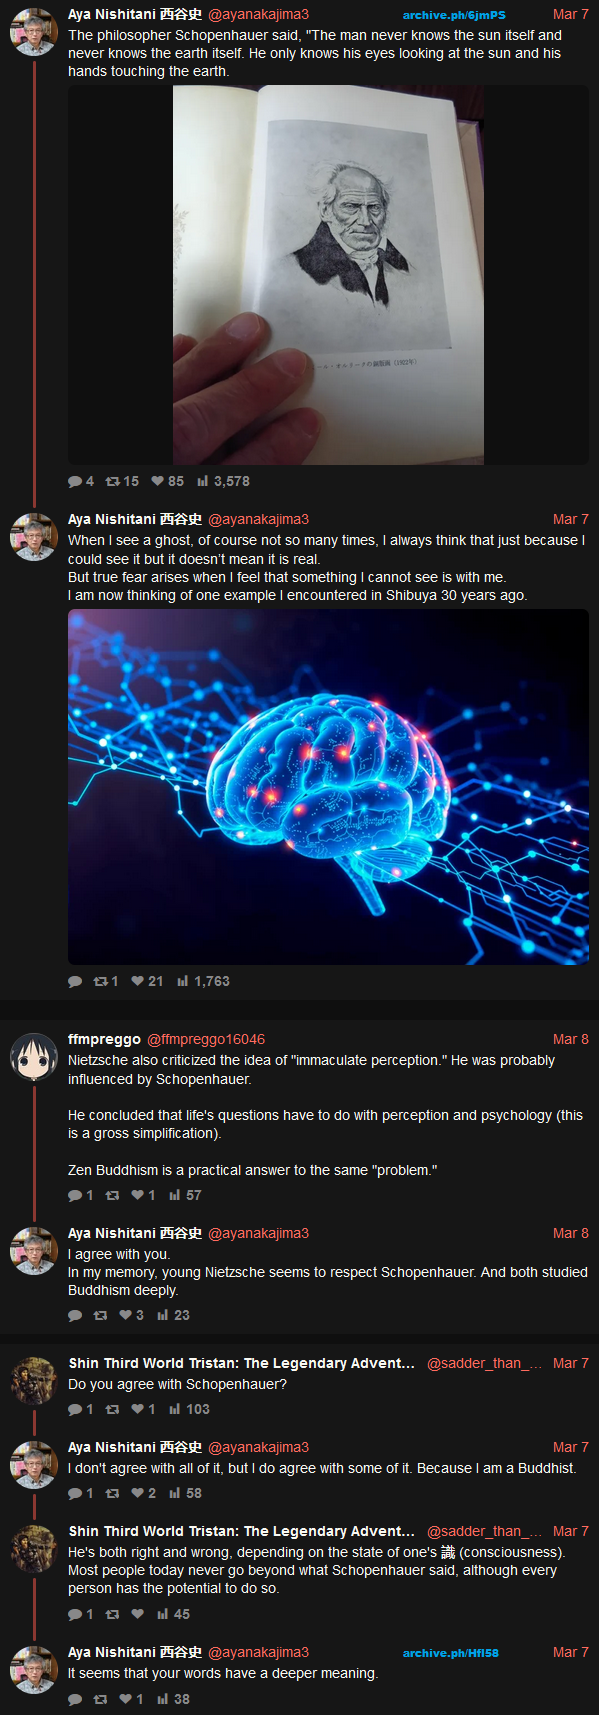This screenshot has height=1715, width=599.
Task: Open the glowing blue brain image
Action: [328, 787]
